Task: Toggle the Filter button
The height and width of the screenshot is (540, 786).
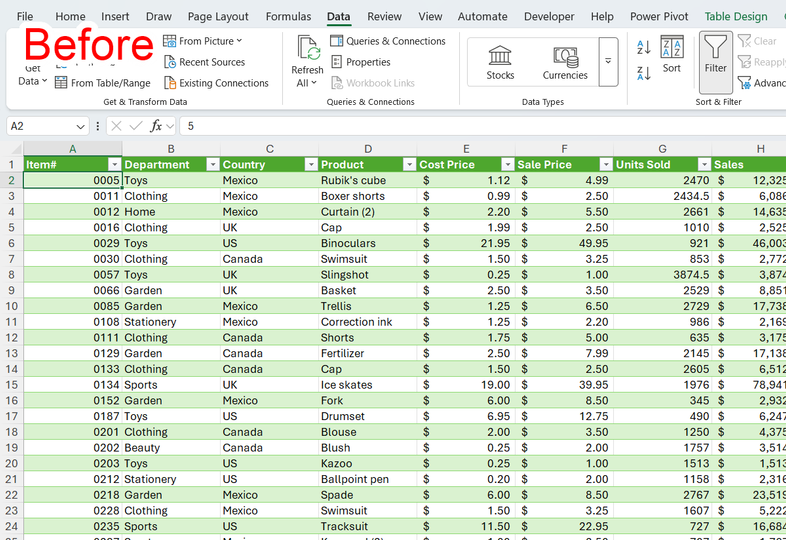Action: 715,62
